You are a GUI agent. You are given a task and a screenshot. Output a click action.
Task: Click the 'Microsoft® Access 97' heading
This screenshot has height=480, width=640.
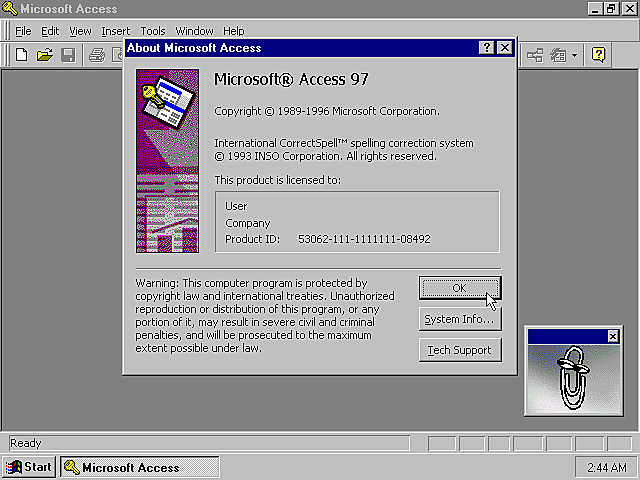tap(291, 79)
